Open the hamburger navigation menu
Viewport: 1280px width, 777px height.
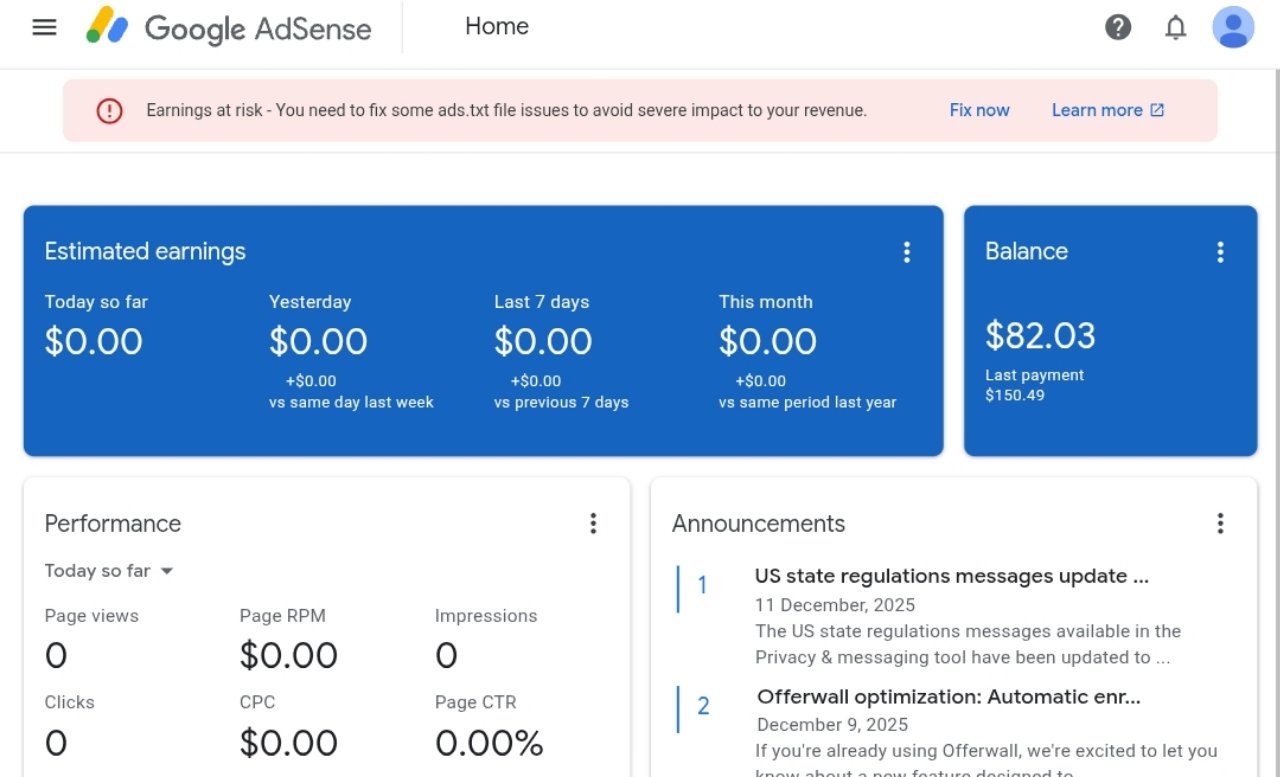point(44,27)
